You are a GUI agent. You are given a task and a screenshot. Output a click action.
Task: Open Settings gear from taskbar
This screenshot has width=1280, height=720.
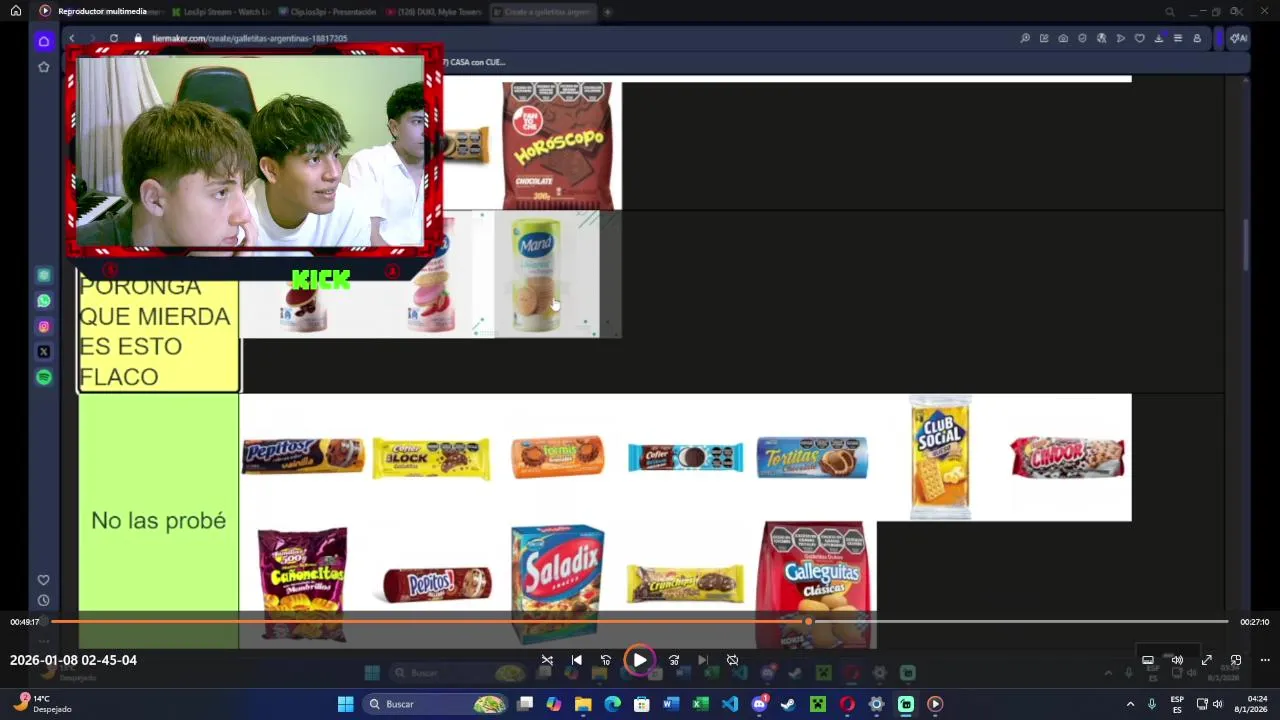(876, 704)
